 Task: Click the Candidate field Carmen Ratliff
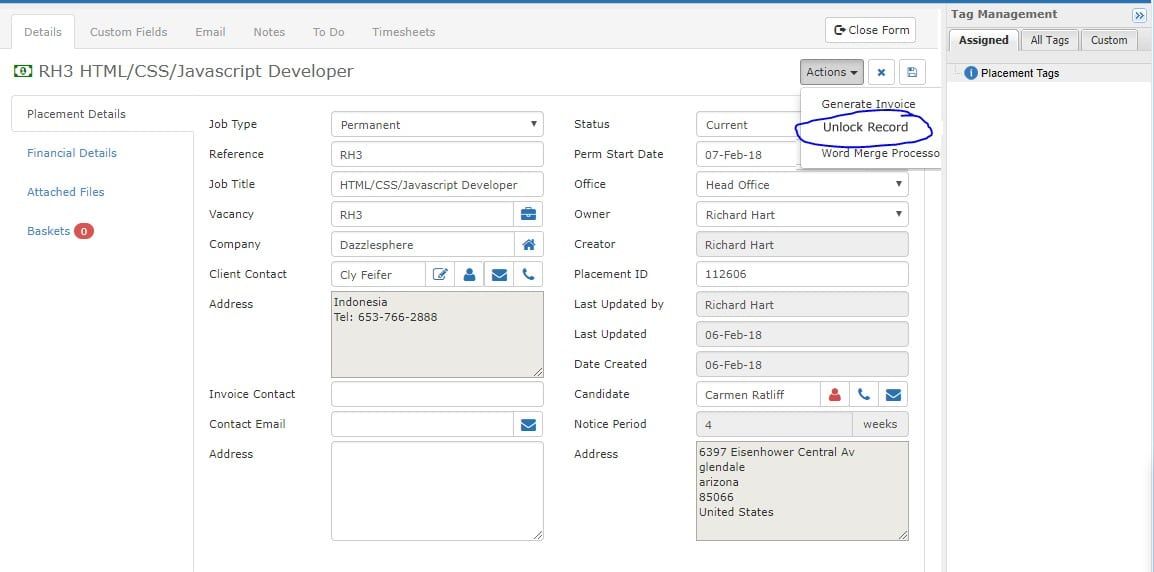pos(758,395)
